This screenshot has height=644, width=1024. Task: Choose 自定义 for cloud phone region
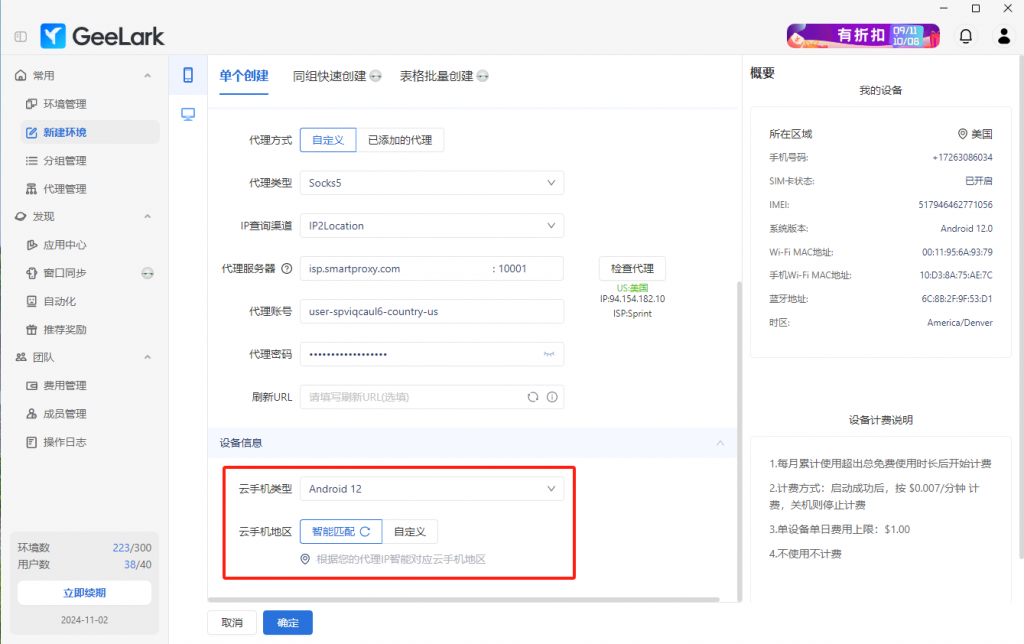pyautogui.click(x=410, y=531)
